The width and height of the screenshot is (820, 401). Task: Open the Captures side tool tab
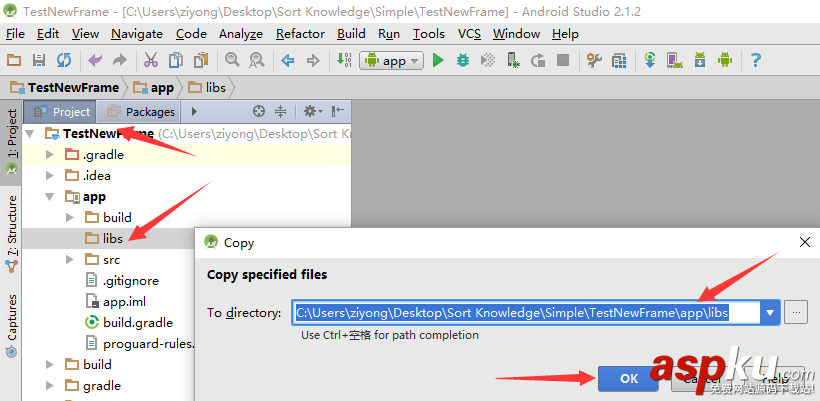pos(12,325)
